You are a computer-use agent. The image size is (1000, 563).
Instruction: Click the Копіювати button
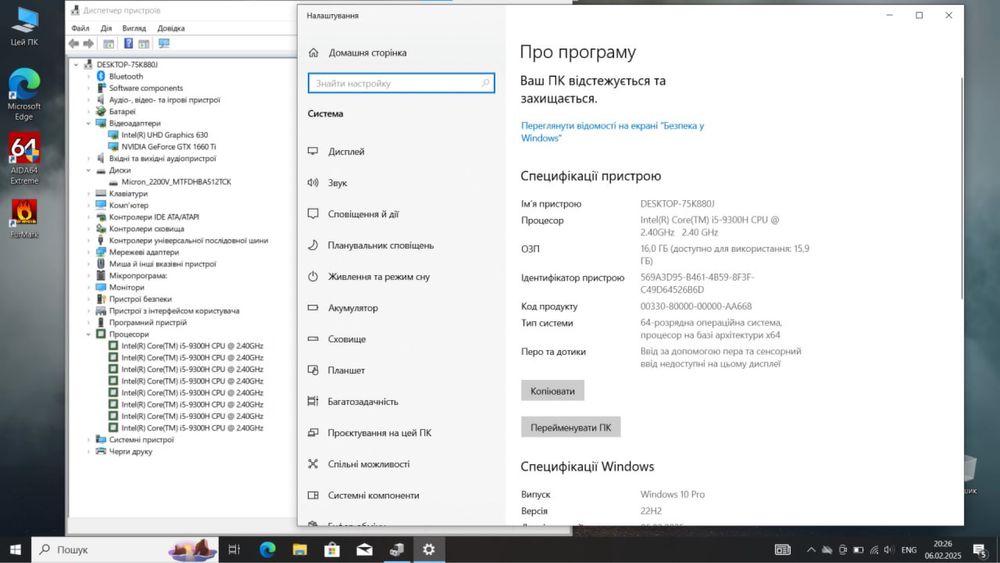tap(552, 391)
